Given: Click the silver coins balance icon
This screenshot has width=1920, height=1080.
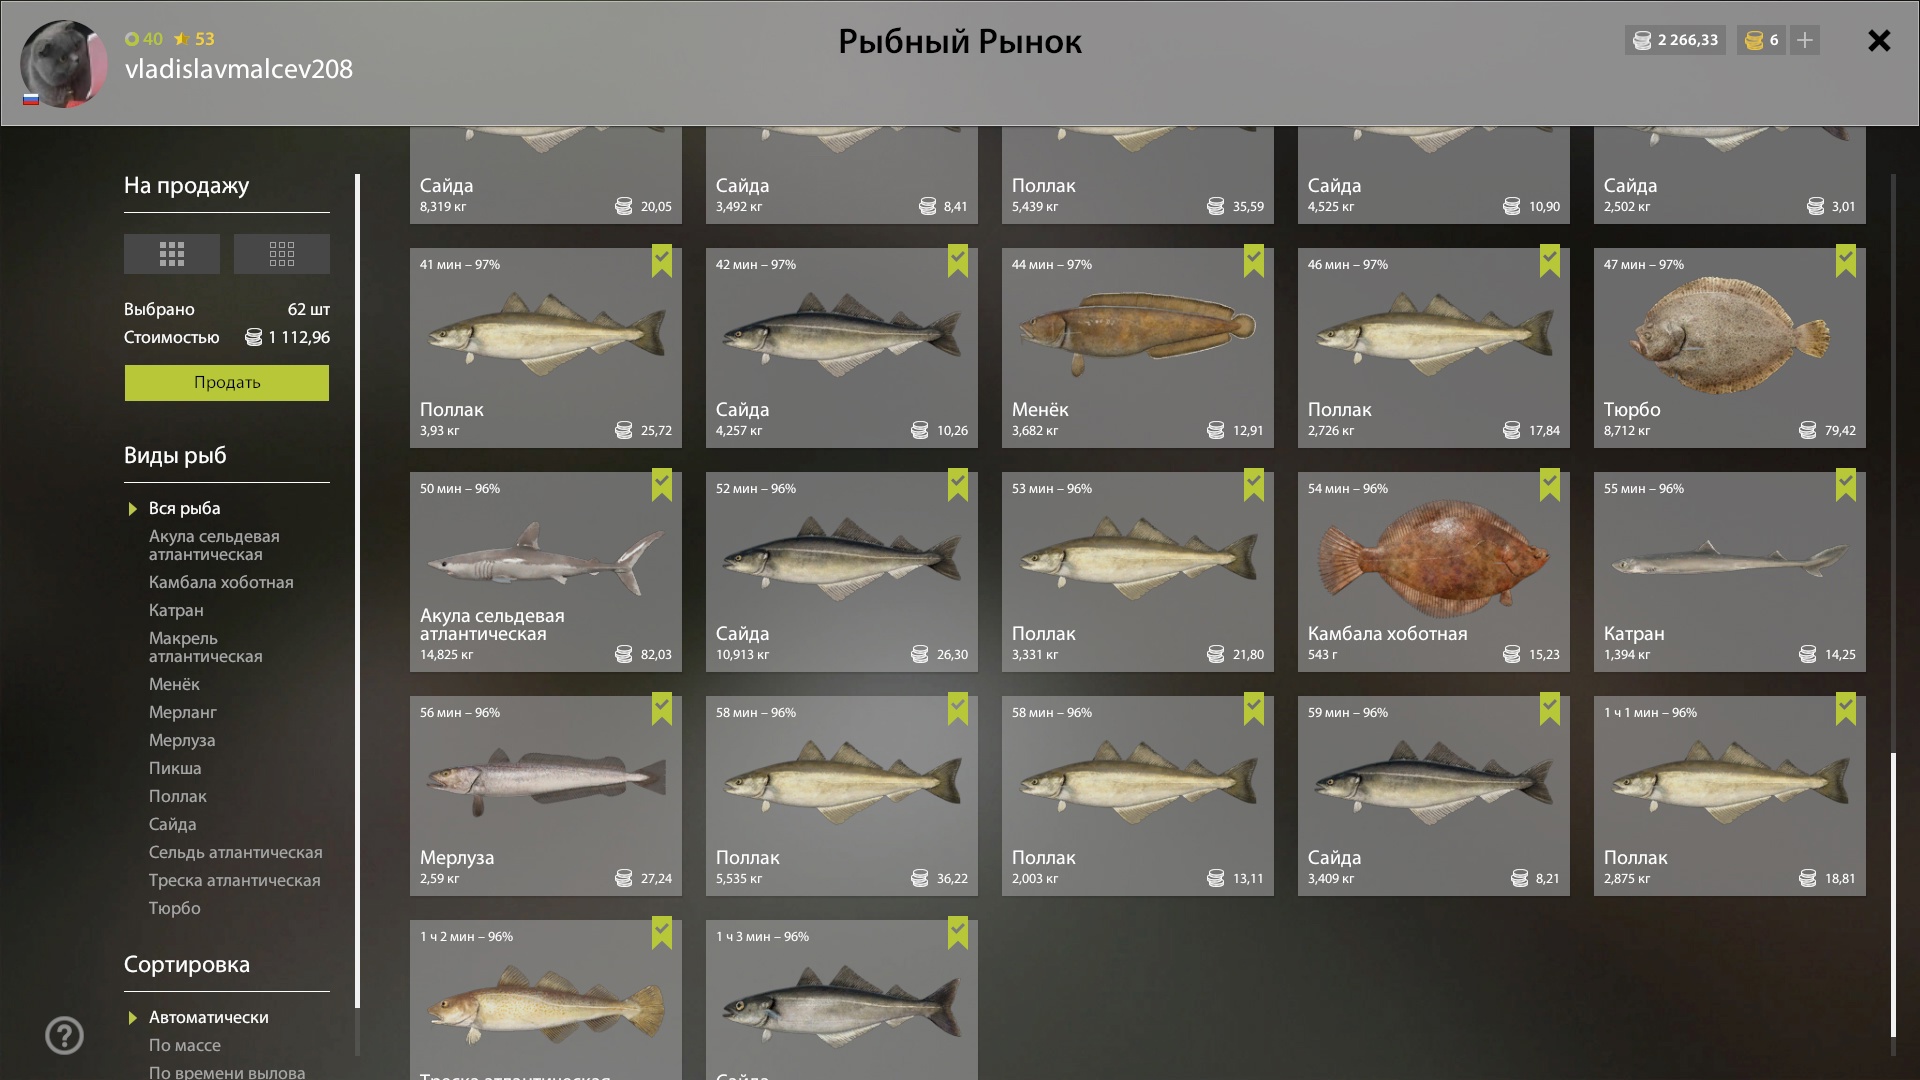Looking at the screenshot, I should tap(1641, 40).
